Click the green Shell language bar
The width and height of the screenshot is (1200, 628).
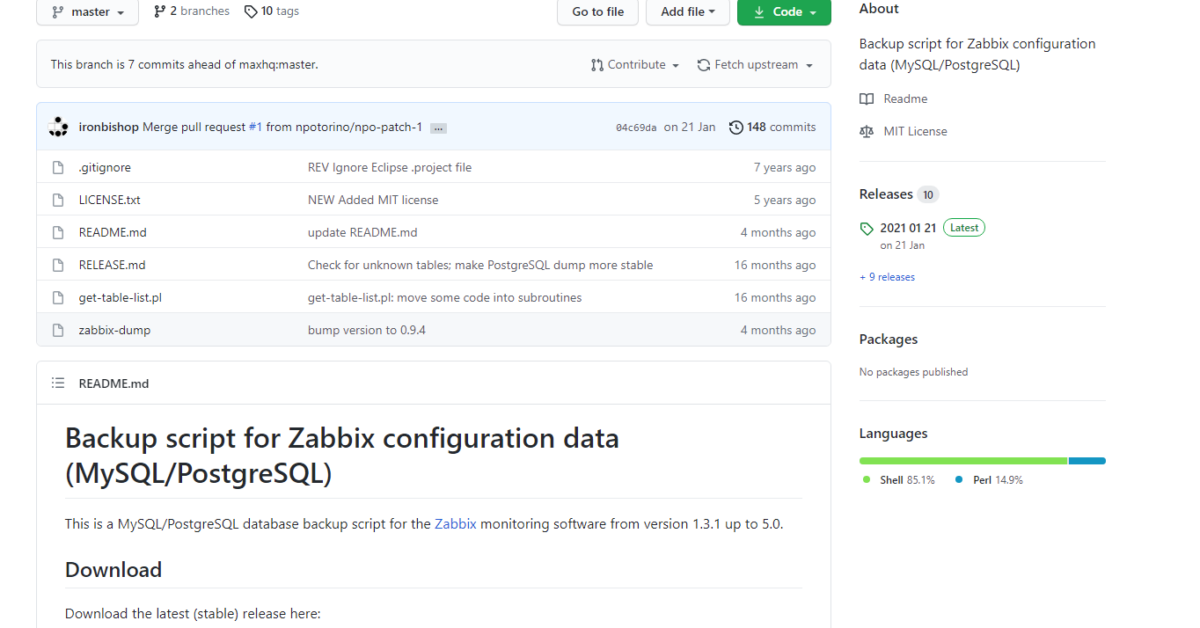pyautogui.click(x=962, y=460)
